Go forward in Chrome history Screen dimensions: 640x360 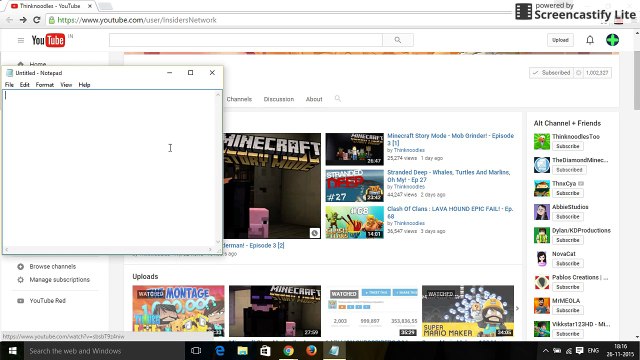[x=23, y=20]
